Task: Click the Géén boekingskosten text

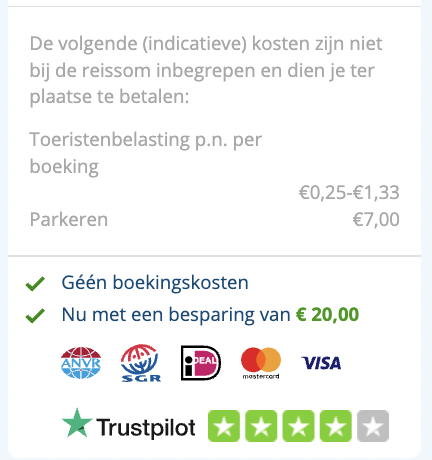Action: point(155,283)
